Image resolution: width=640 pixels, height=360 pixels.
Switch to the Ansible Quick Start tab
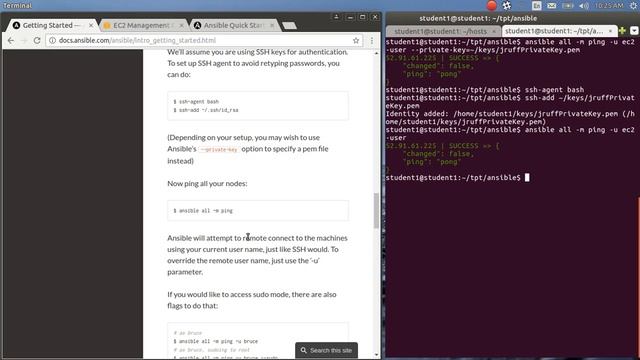233,25
